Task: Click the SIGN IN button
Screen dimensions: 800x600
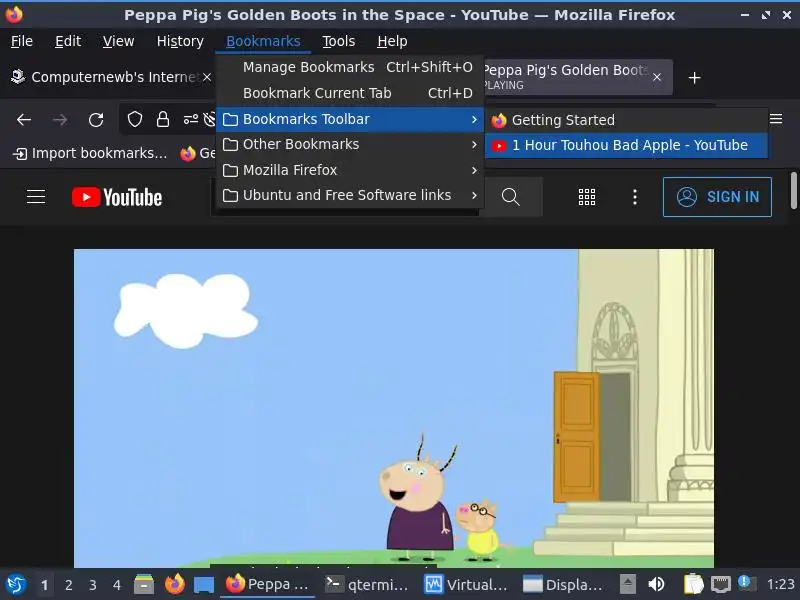Action: tap(717, 197)
